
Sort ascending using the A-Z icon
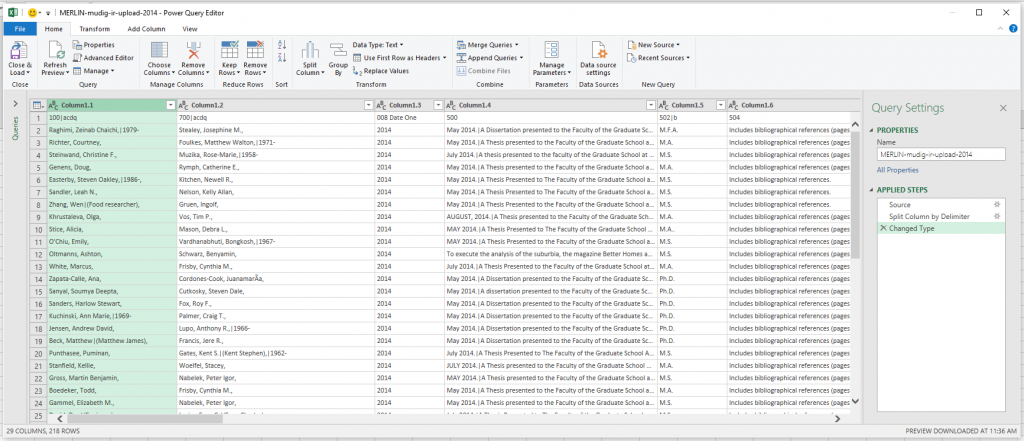point(281,45)
